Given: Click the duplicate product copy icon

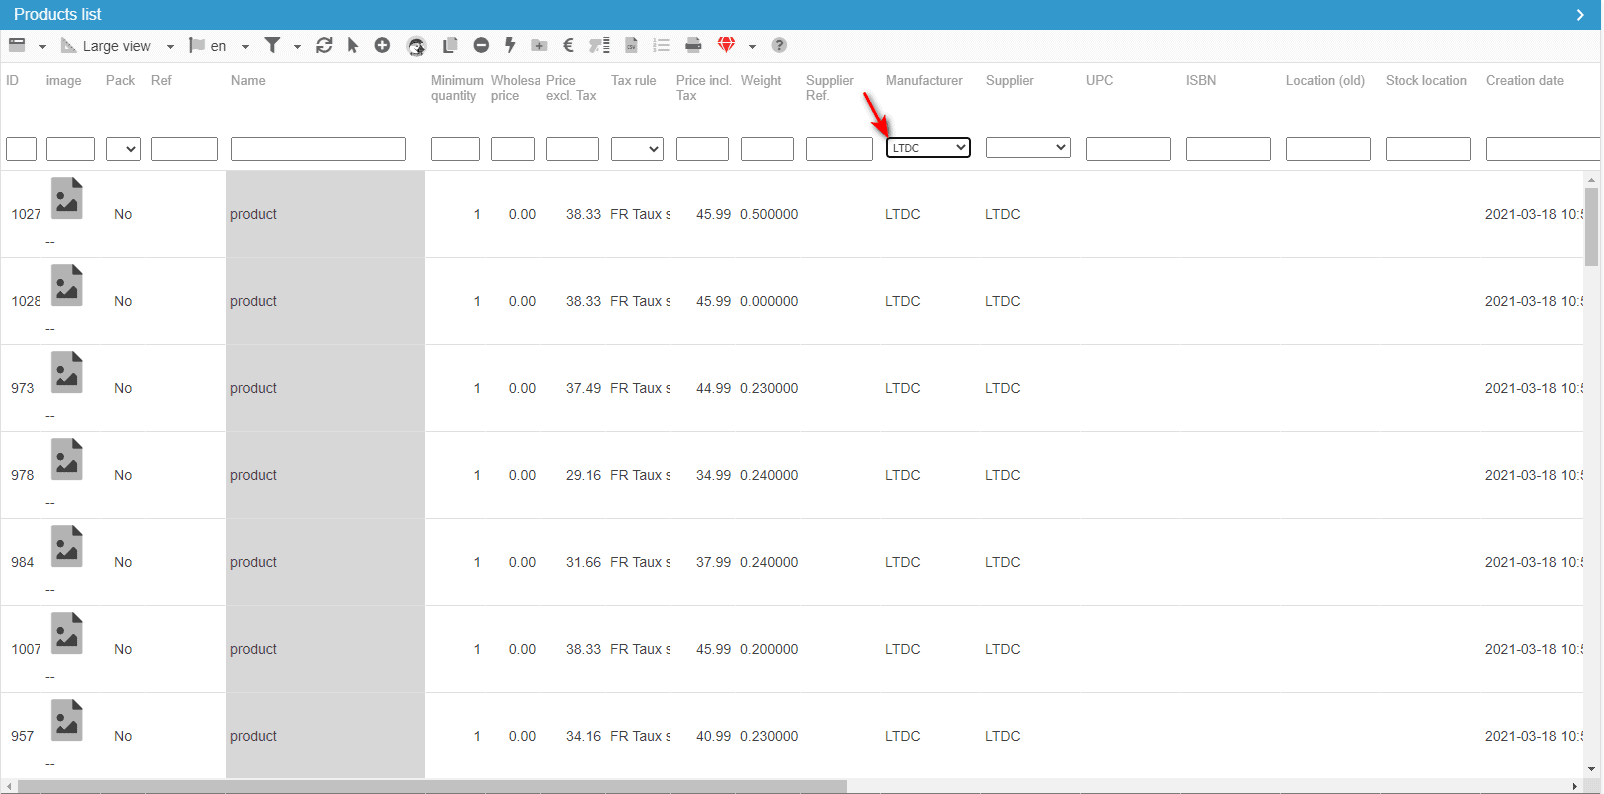Looking at the screenshot, I should pyautogui.click(x=450, y=45).
